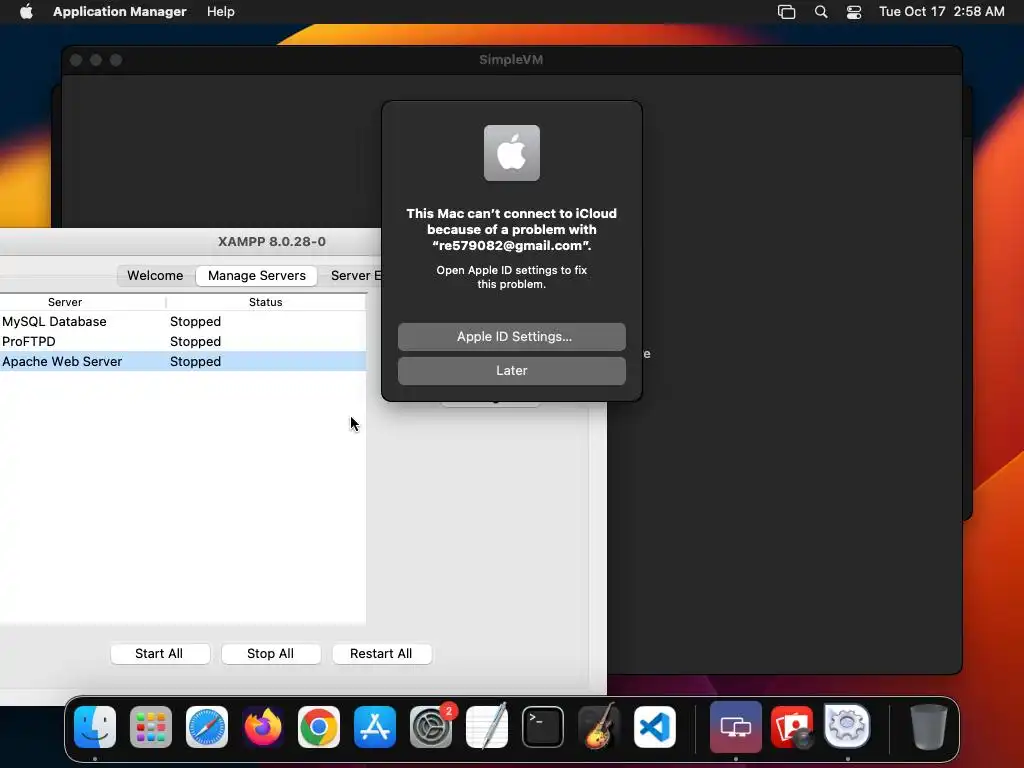Switch to the Server Events tab
Viewport: 1024px width, 768px height.
click(355, 276)
